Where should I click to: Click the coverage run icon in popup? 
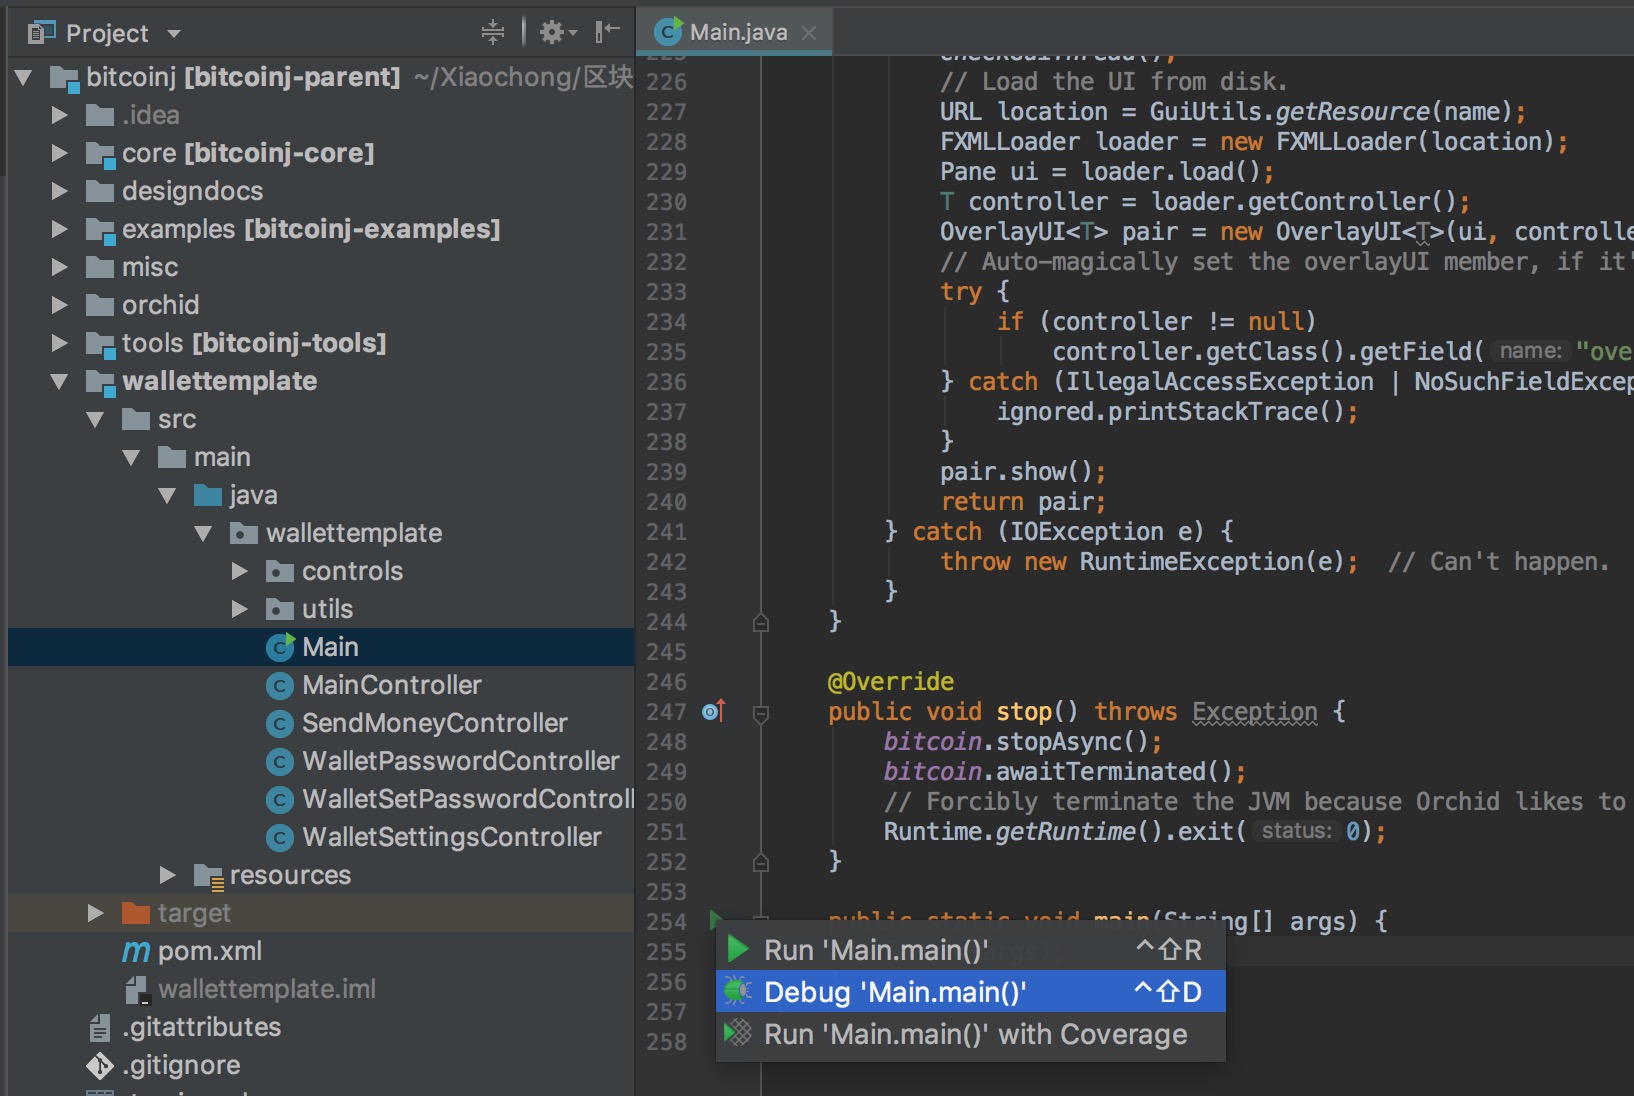point(738,1033)
